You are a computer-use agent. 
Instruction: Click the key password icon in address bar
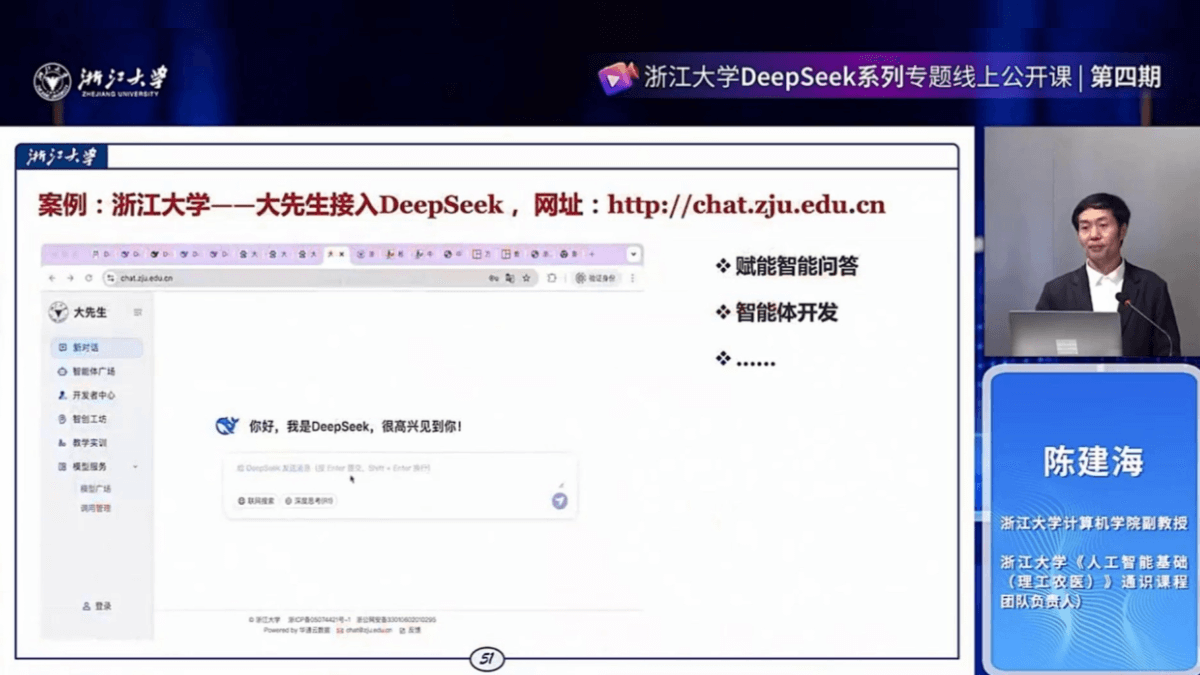click(494, 278)
